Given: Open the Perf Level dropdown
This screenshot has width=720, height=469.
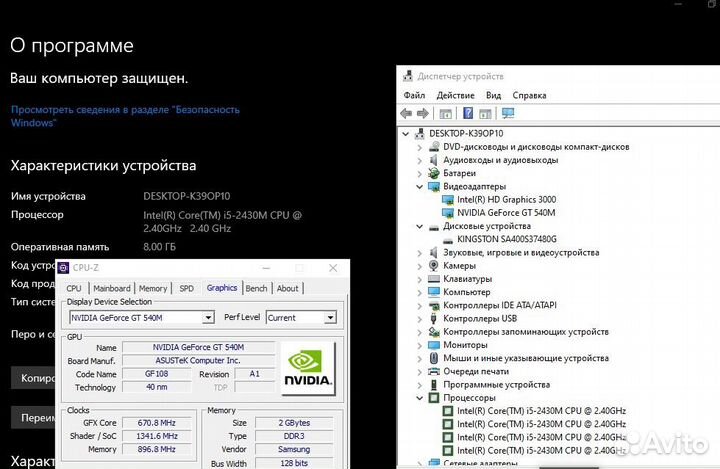Looking at the screenshot, I should [330, 317].
